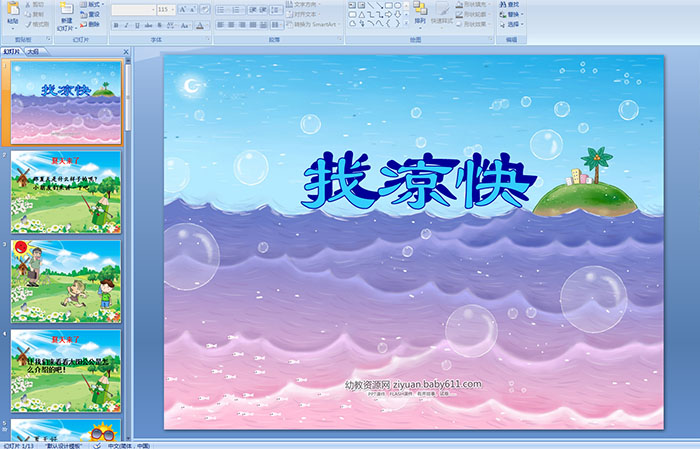Click the Find (查找) binoculars icon
The height and width of the screenshot is (449, 700).
click(503, 4)
